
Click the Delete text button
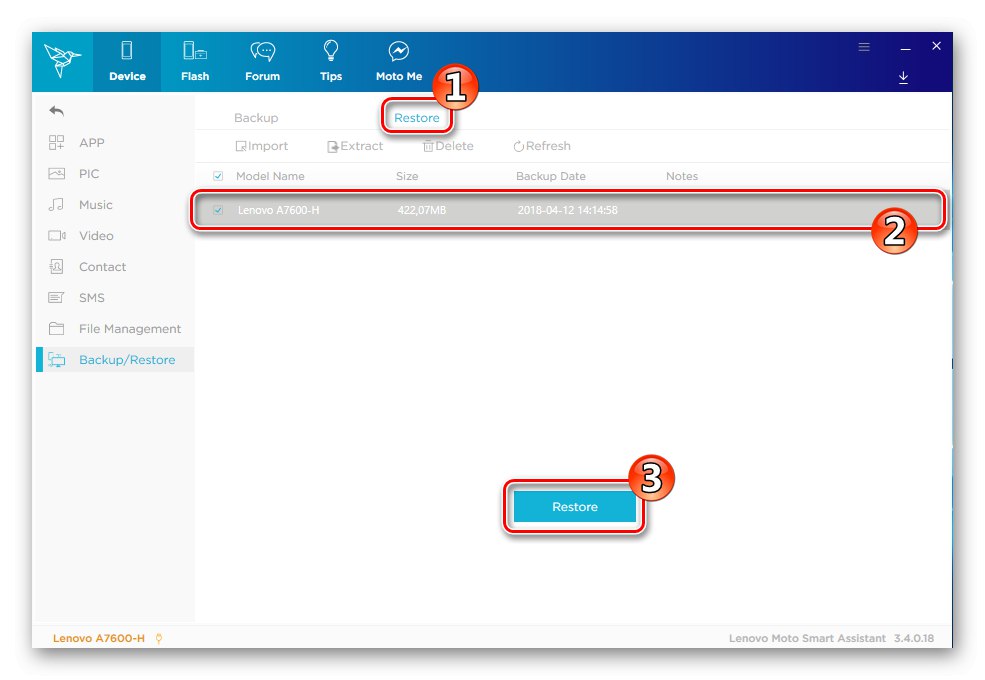(454, 146)
